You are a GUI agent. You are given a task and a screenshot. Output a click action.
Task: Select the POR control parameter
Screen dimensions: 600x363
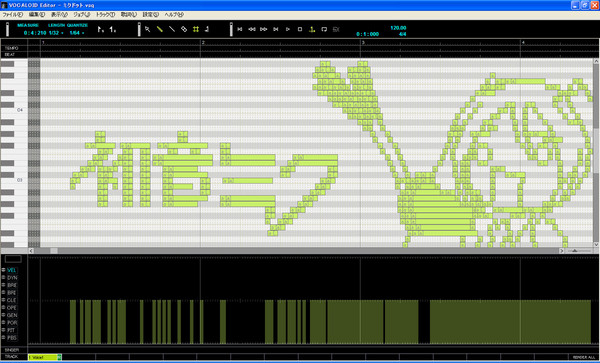point(11,323)
